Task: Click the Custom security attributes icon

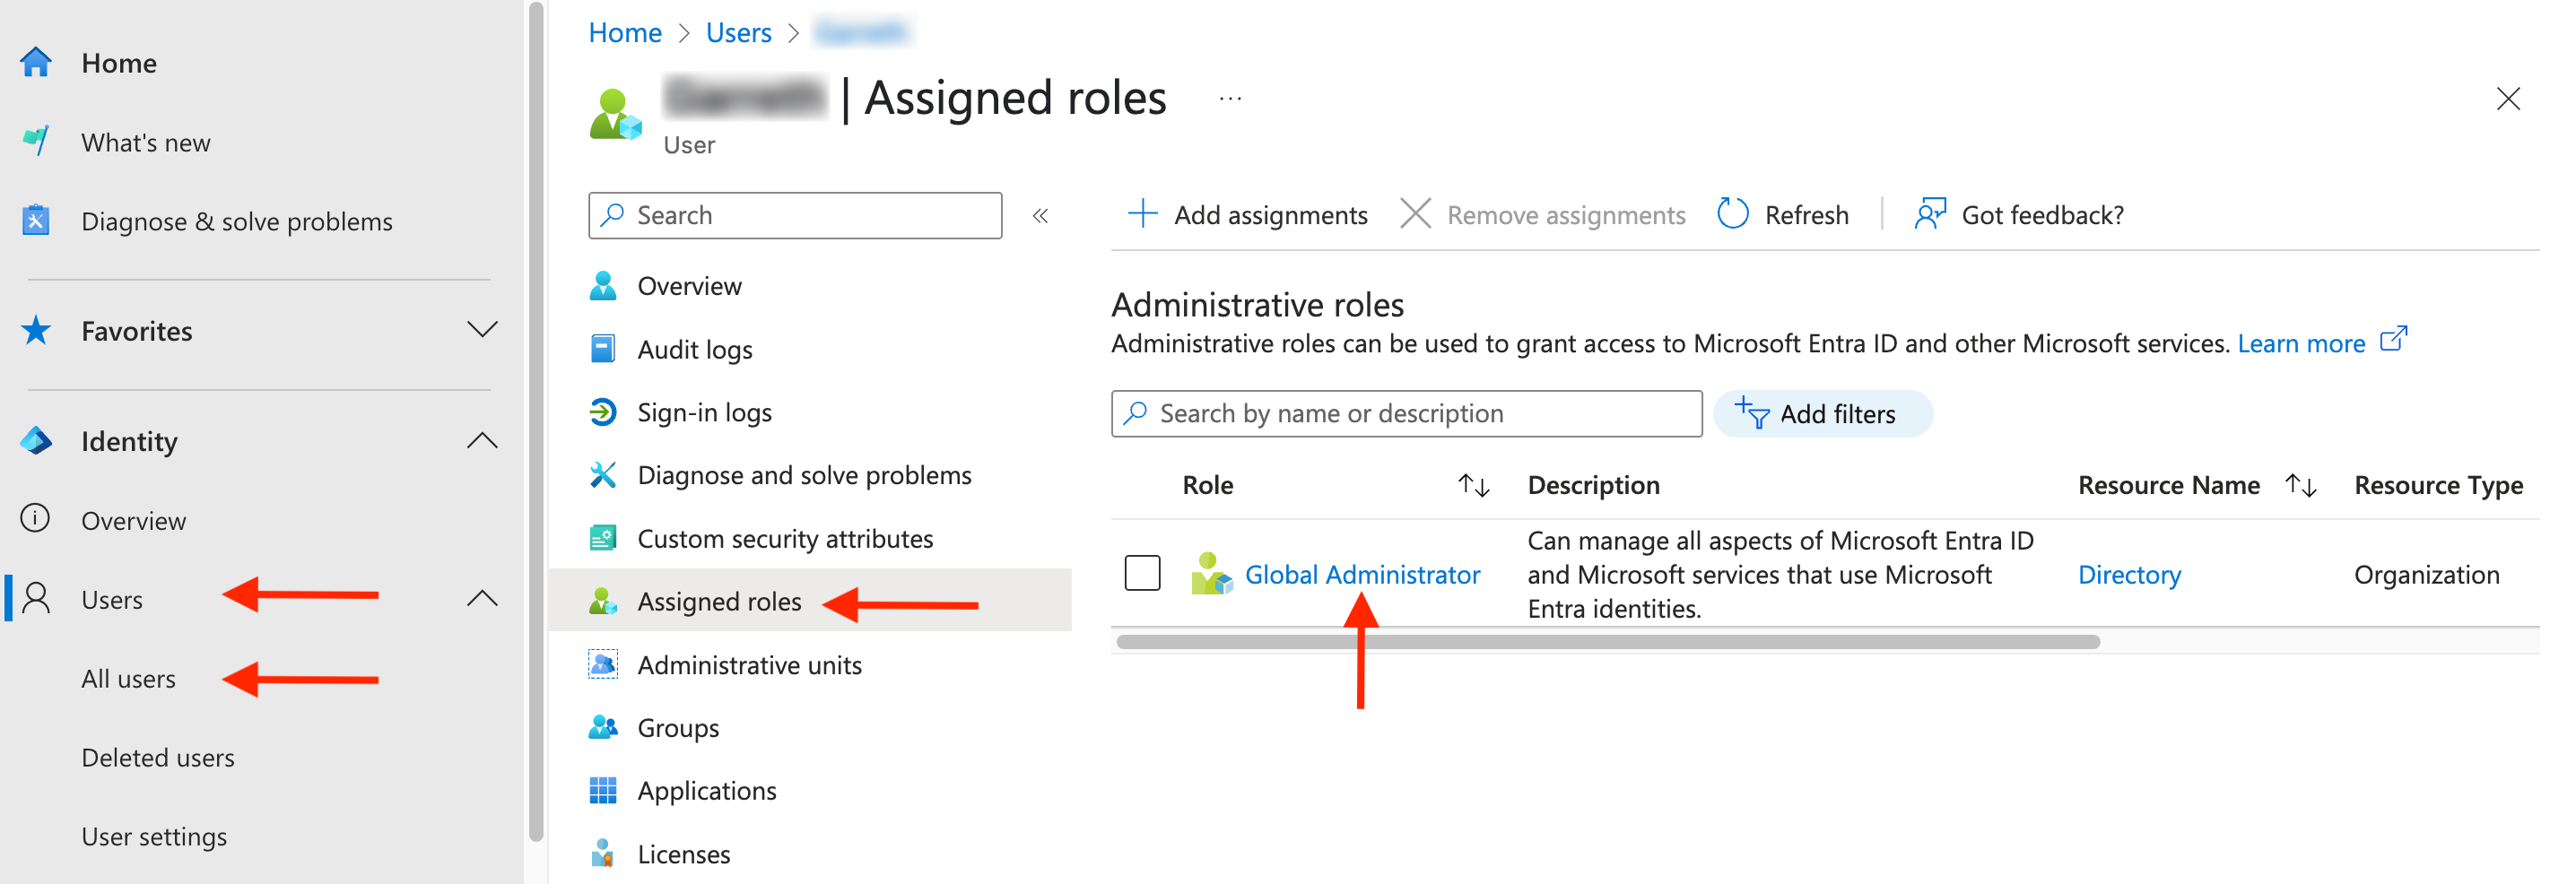Action: click(x=603, y=538)
